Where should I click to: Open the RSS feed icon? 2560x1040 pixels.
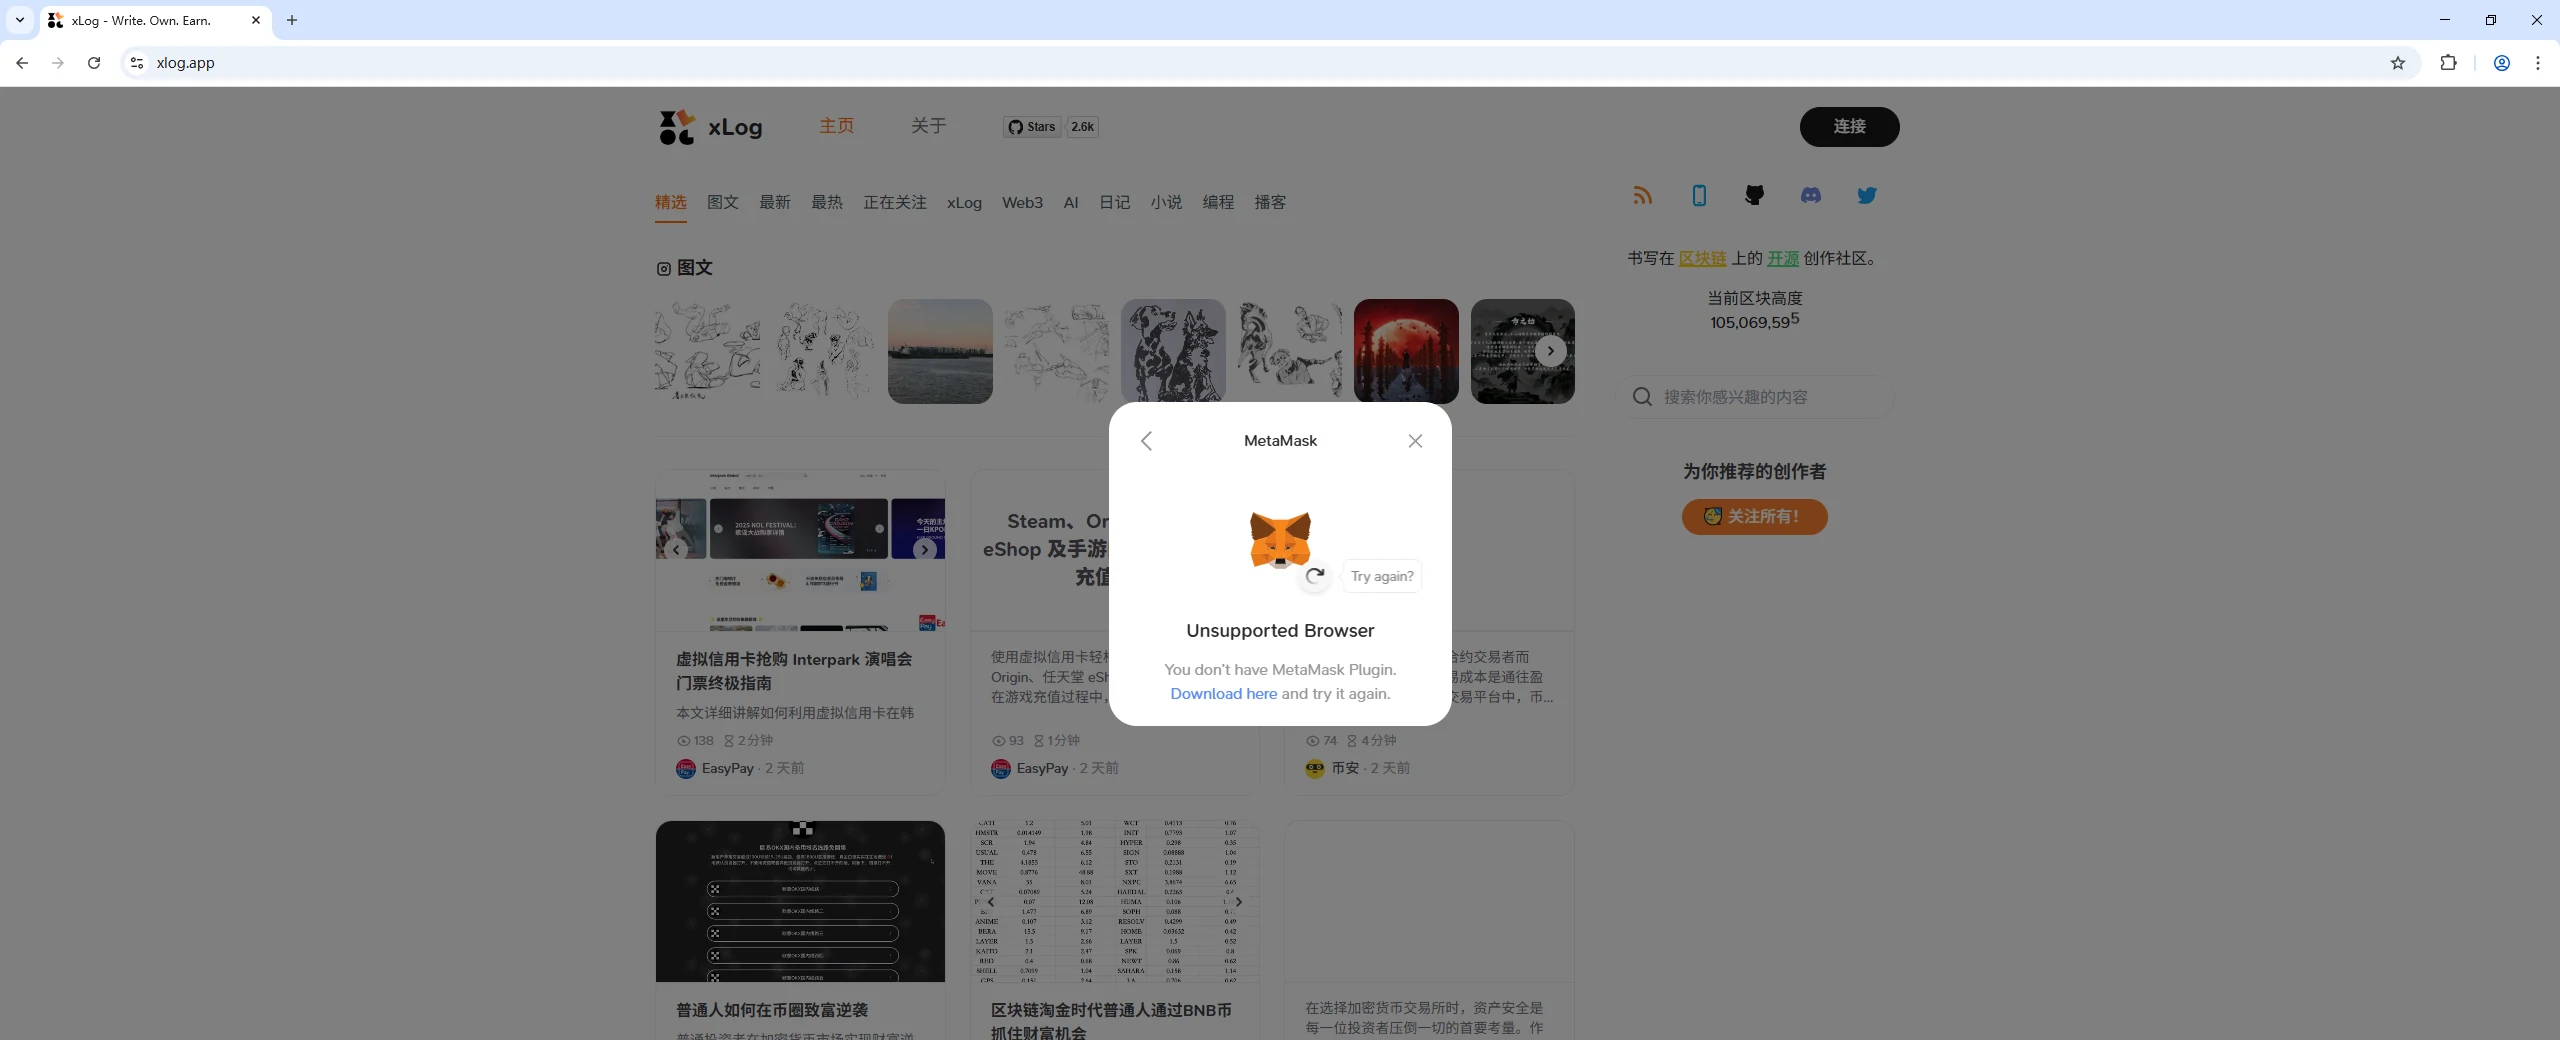point(1643,195)
